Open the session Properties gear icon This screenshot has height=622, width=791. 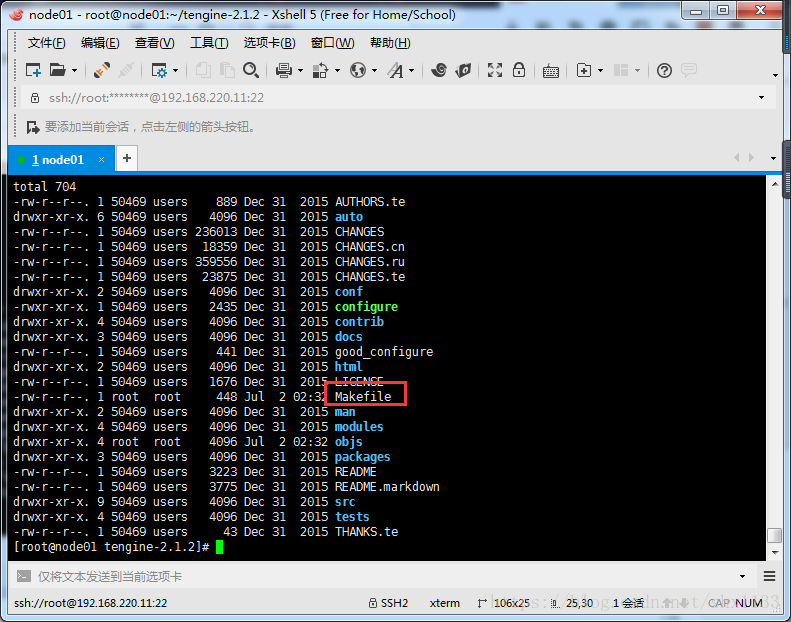[159, 71]
